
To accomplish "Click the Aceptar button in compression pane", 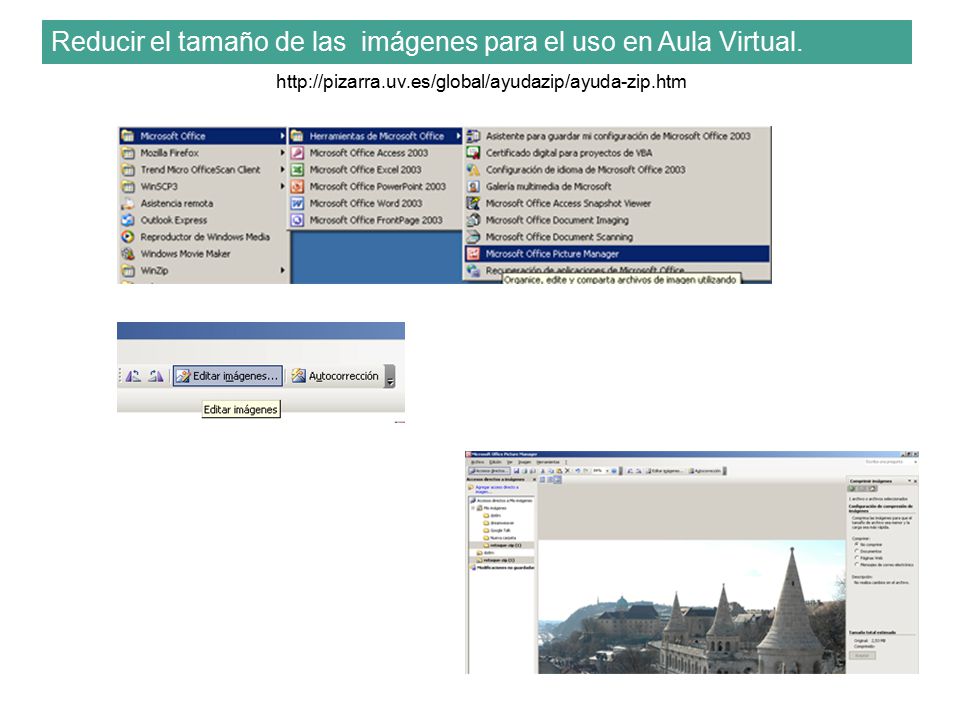I will coord(862,655).
